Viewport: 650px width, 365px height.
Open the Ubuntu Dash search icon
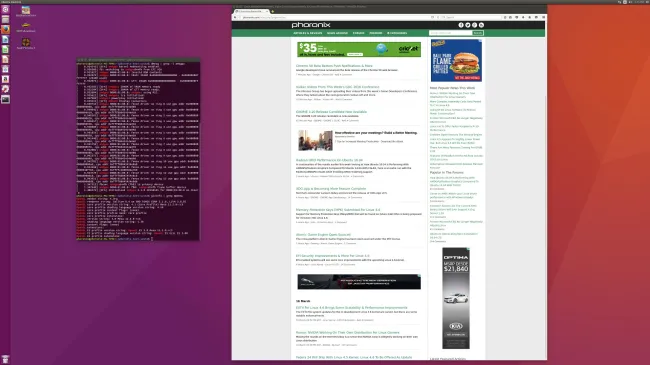coord(5,10)
